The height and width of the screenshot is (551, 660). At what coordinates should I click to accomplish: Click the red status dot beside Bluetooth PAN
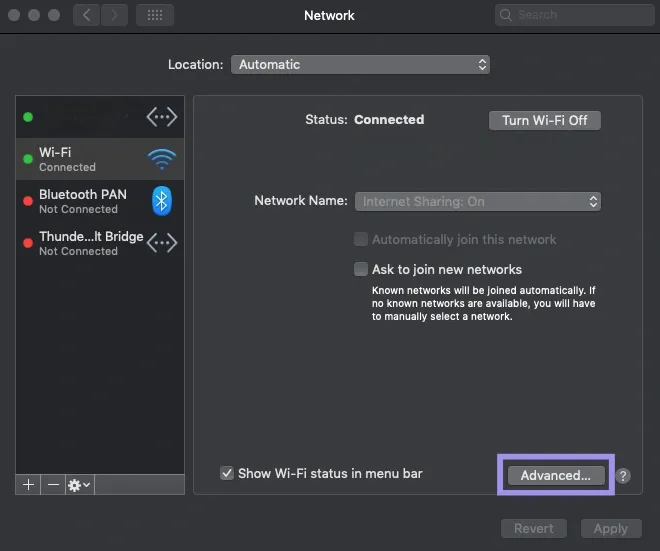pos(28,201)
